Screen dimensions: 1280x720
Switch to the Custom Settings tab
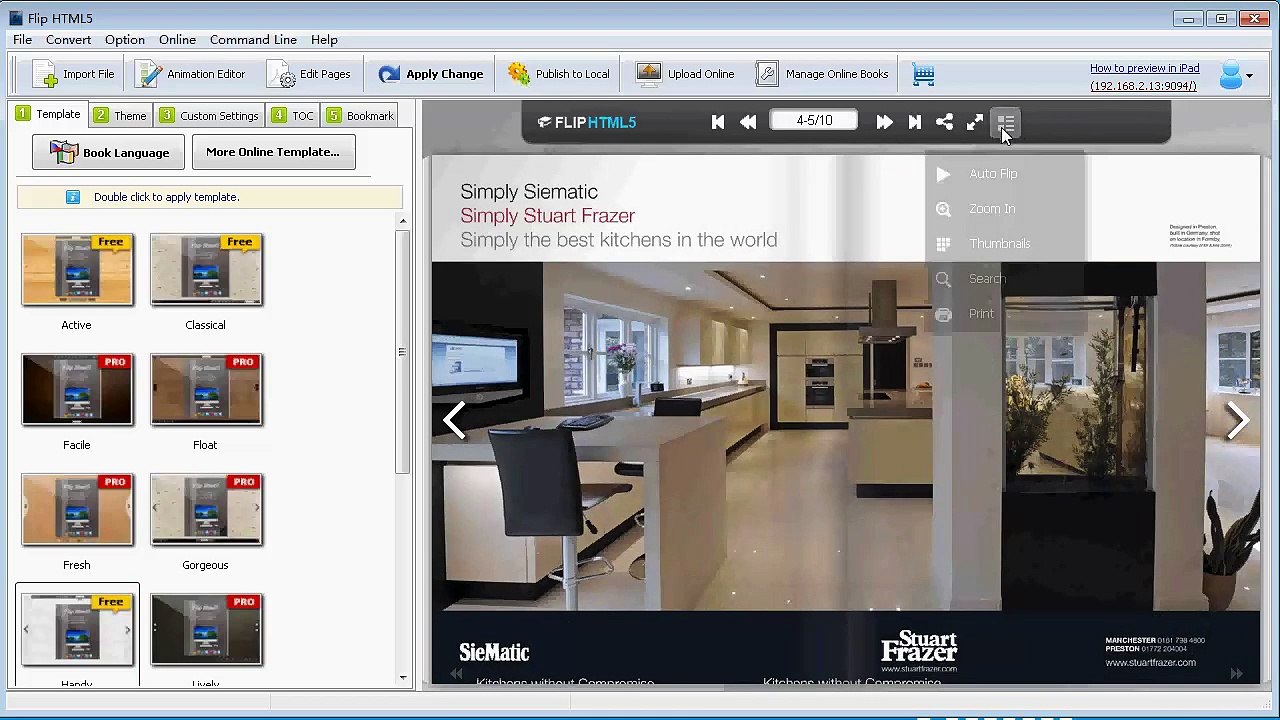(210, 116)
